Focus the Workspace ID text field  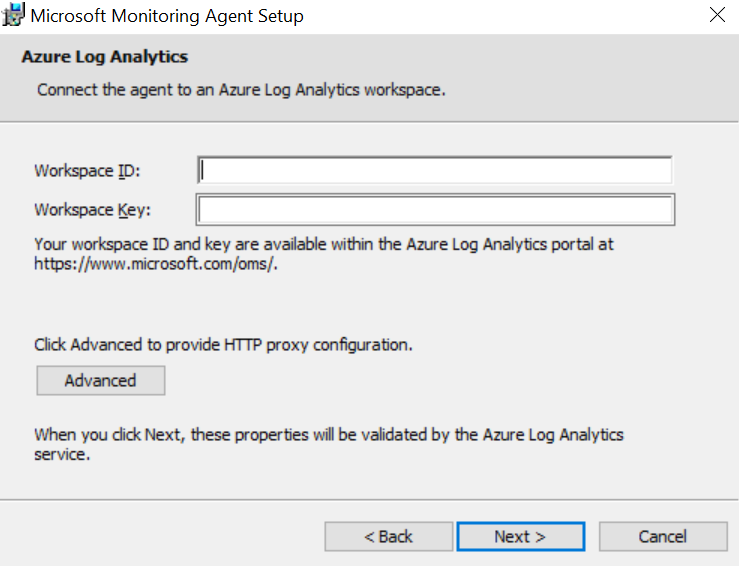[x=435, y=170]
